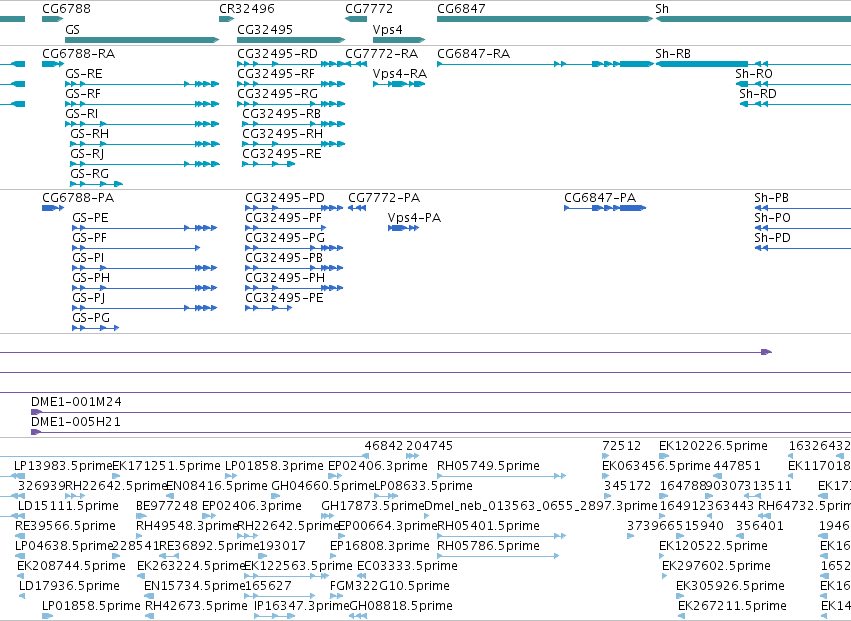Select EST RH05786.5prime
This screenshot has height=621, width=851.
[x=488, y=547]
